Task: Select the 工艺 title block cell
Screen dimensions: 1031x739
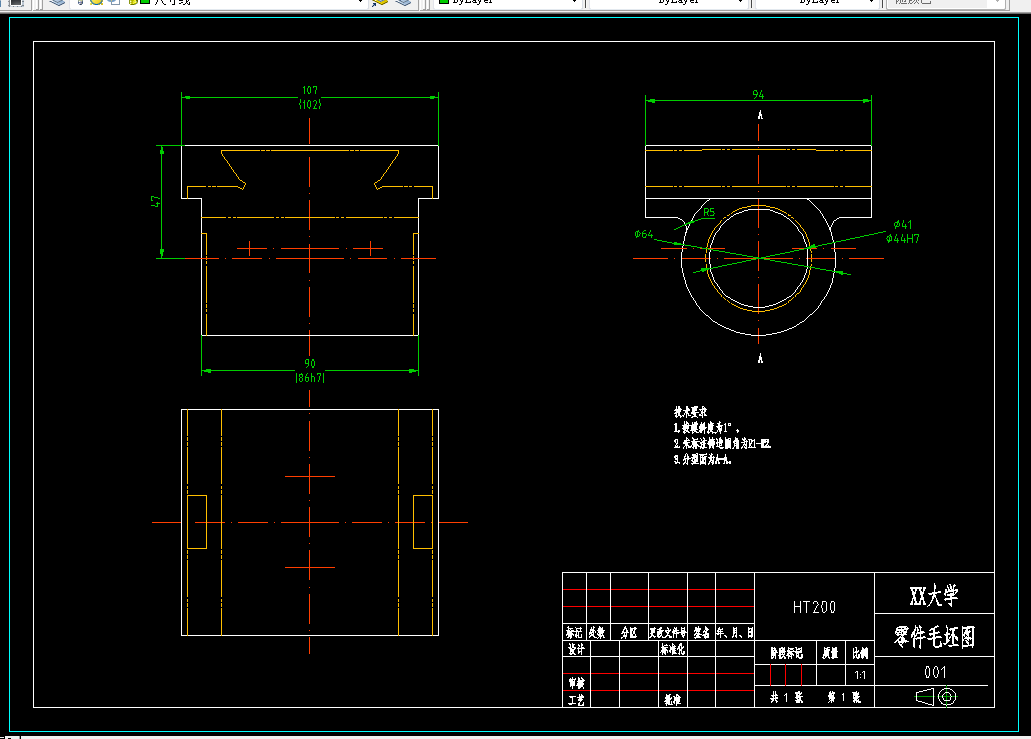Action: coord(576,700)
